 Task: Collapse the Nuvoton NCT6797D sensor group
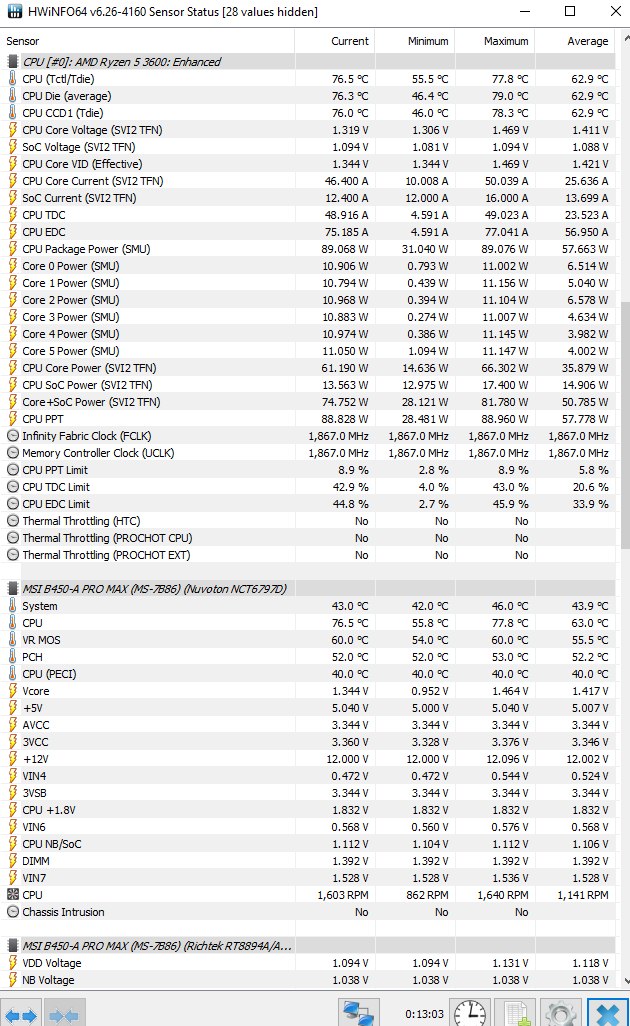point(12,588)
